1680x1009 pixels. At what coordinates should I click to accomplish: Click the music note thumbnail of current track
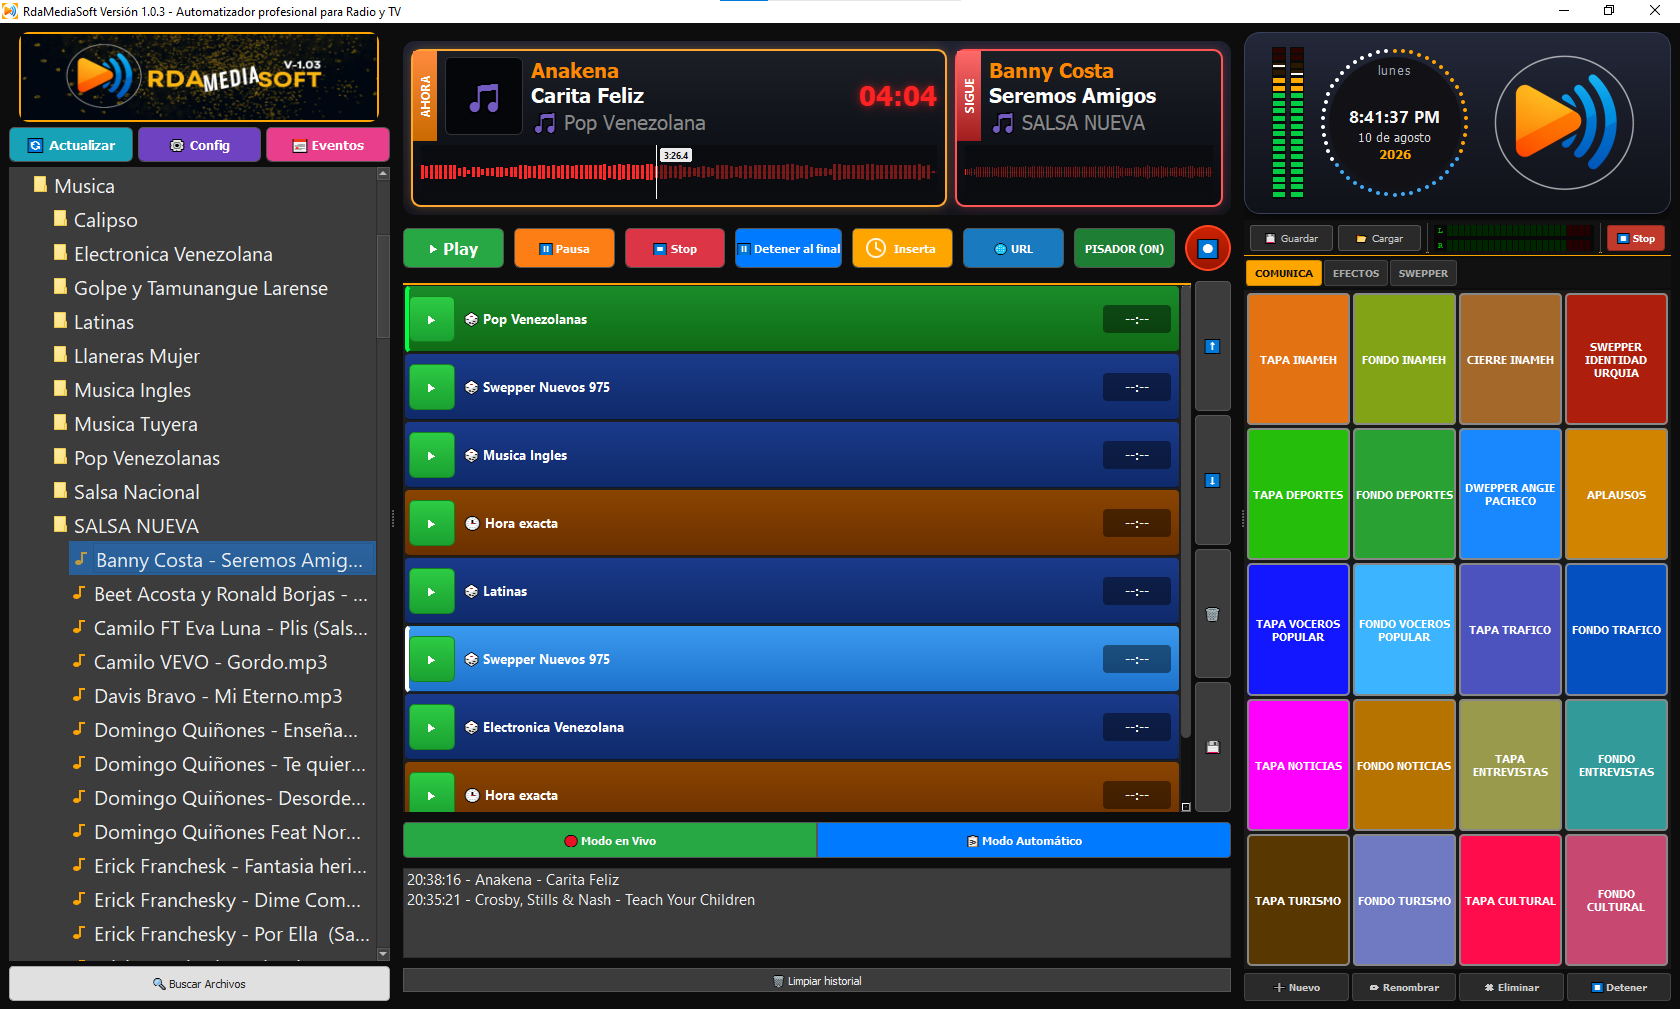click(x=484, y=97)
